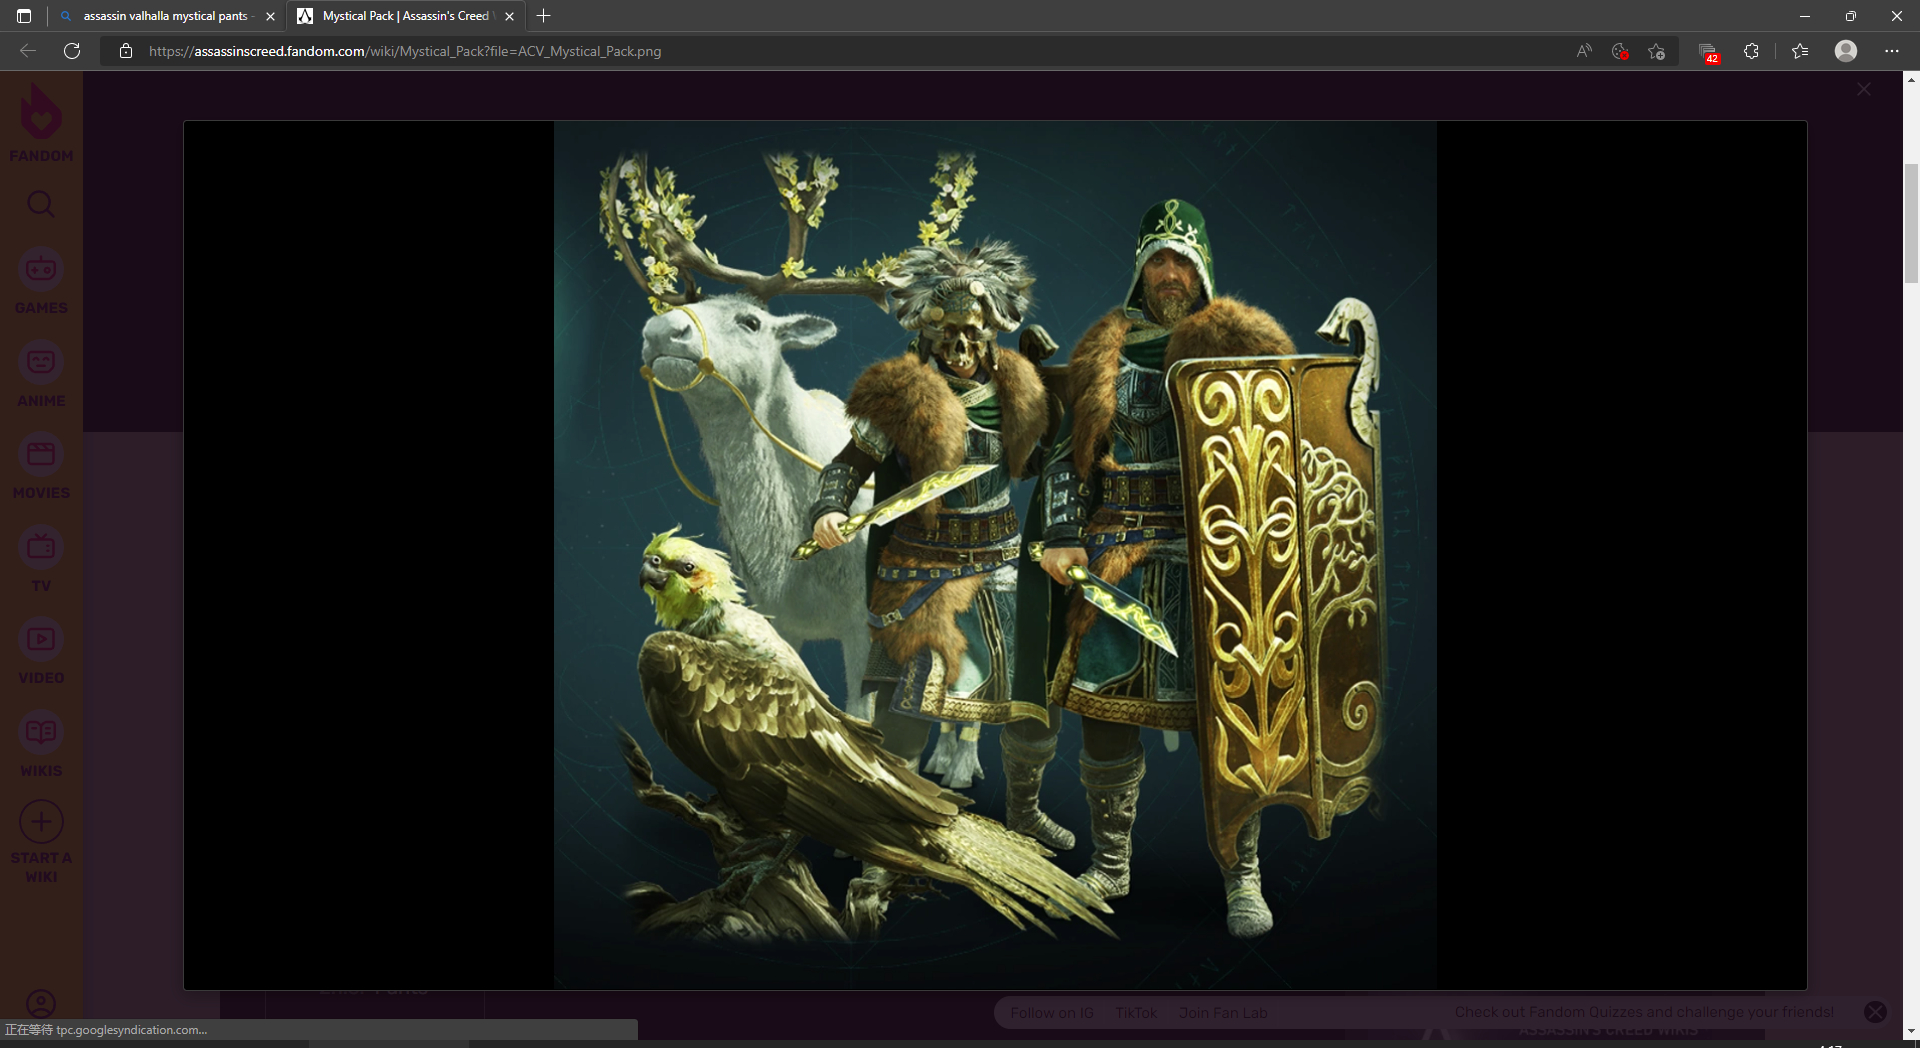Open the Wikis section in sidebar
1920x1048 pixels.
(41, 744)
